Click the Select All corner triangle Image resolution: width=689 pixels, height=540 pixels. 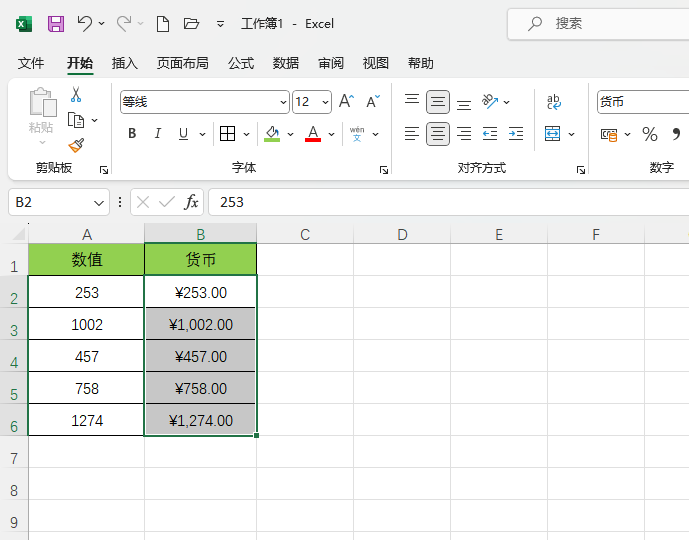tap(18, 233)
